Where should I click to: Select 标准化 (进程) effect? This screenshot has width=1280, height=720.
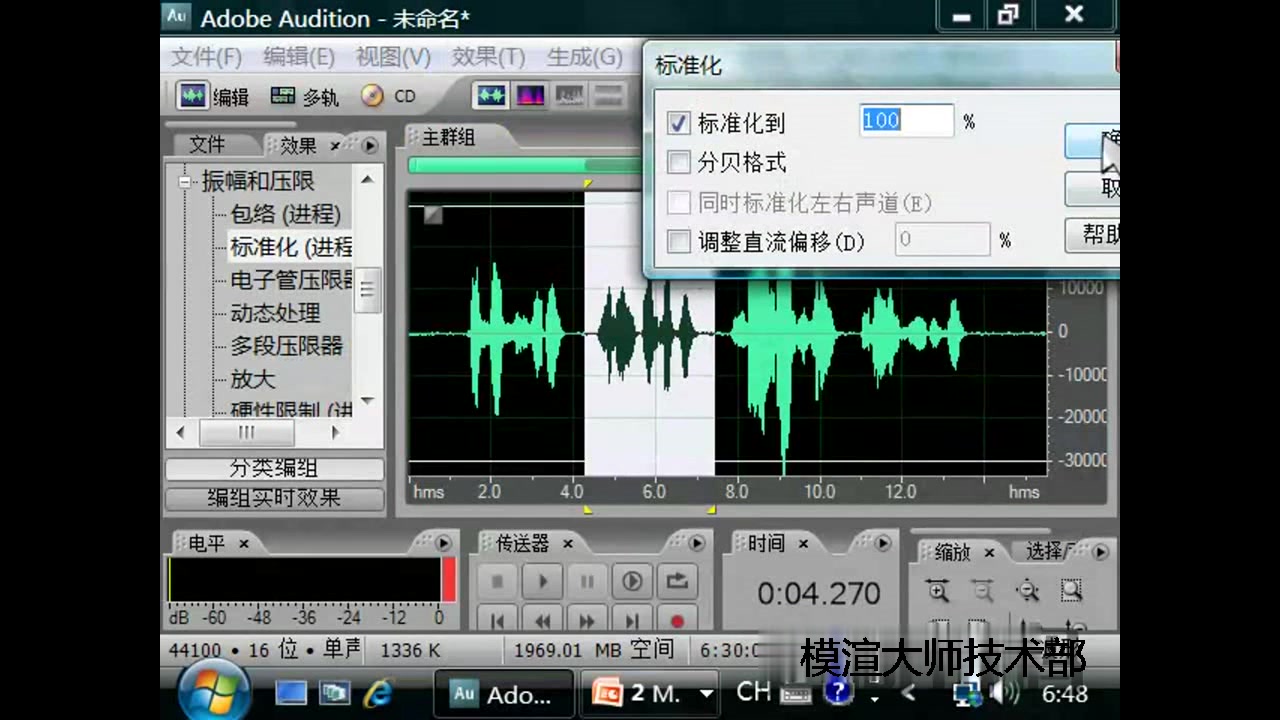291,247
